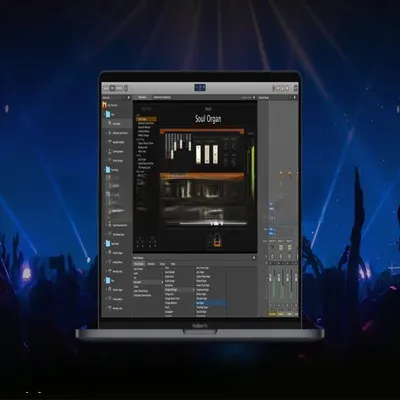Open the tab next to Workspace
400x400 pixels.
(162, 97)
